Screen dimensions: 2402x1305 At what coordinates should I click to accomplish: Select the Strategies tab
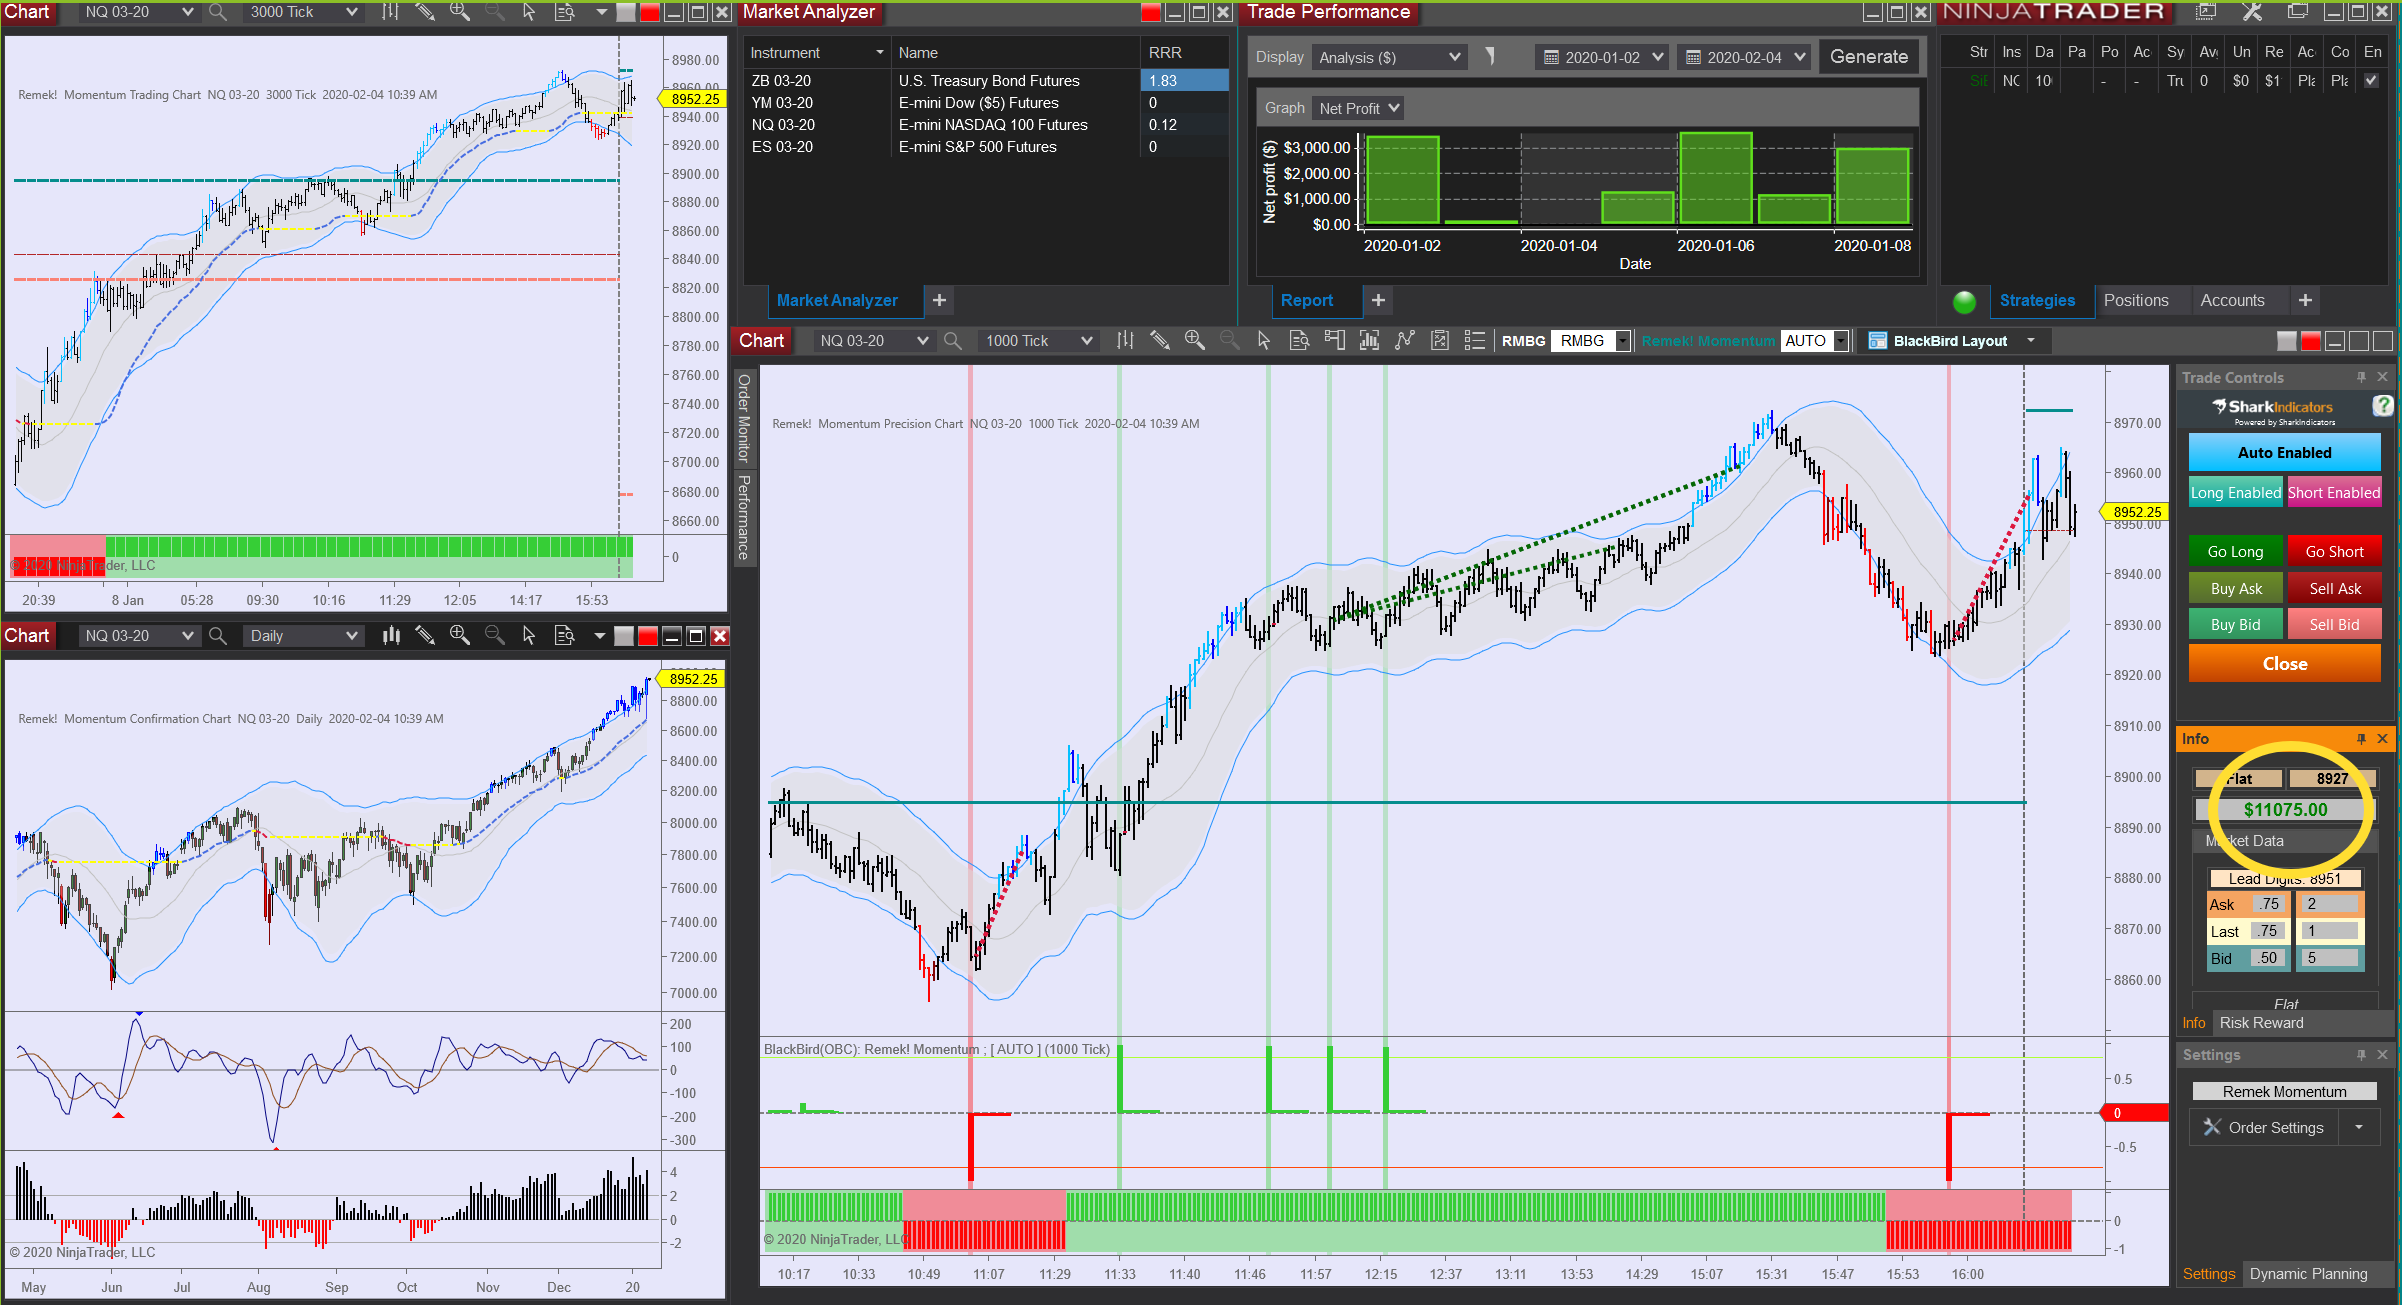2037,300
